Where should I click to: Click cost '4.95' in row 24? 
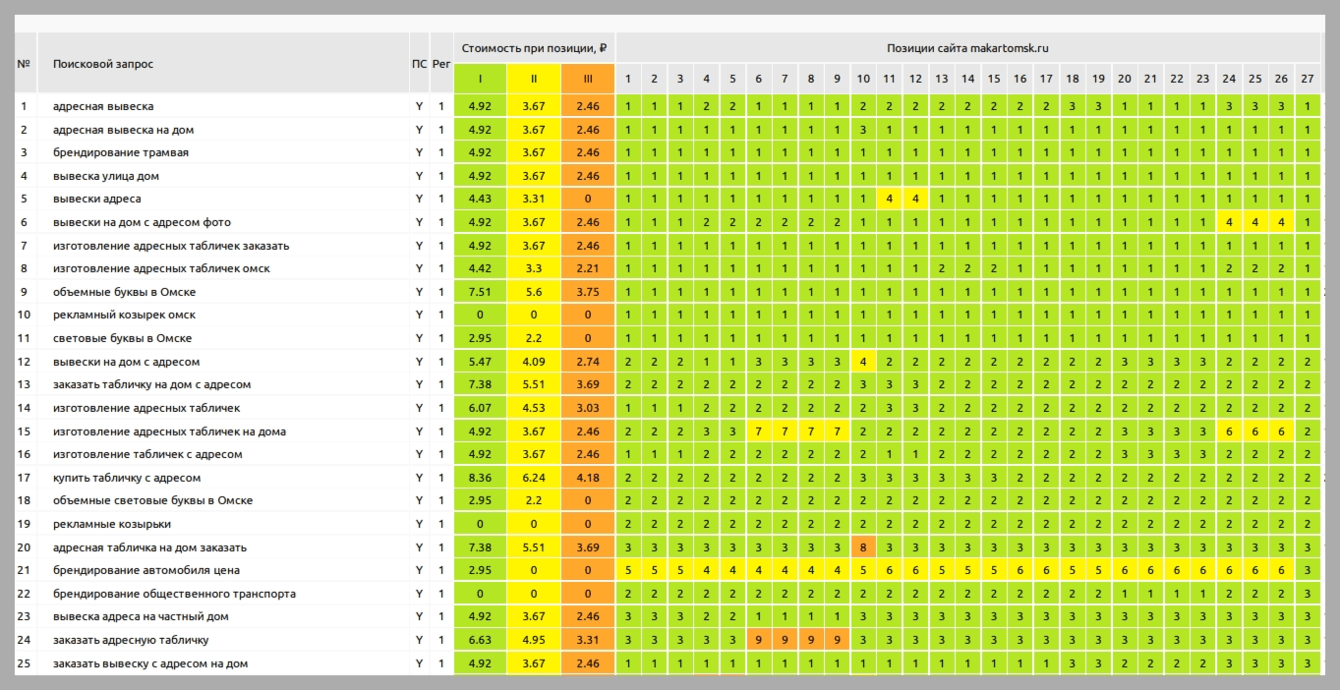pyautogui.click(x=534, y=640)
